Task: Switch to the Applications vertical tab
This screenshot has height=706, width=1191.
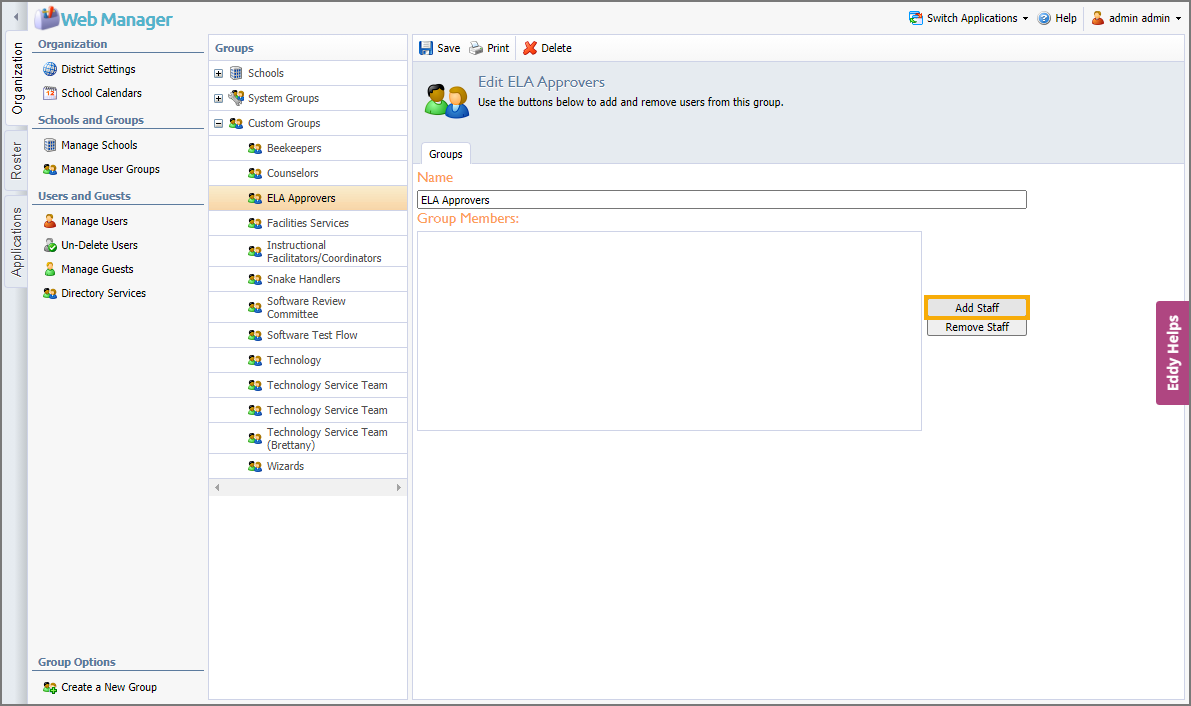Action: [x=17, y=242]
